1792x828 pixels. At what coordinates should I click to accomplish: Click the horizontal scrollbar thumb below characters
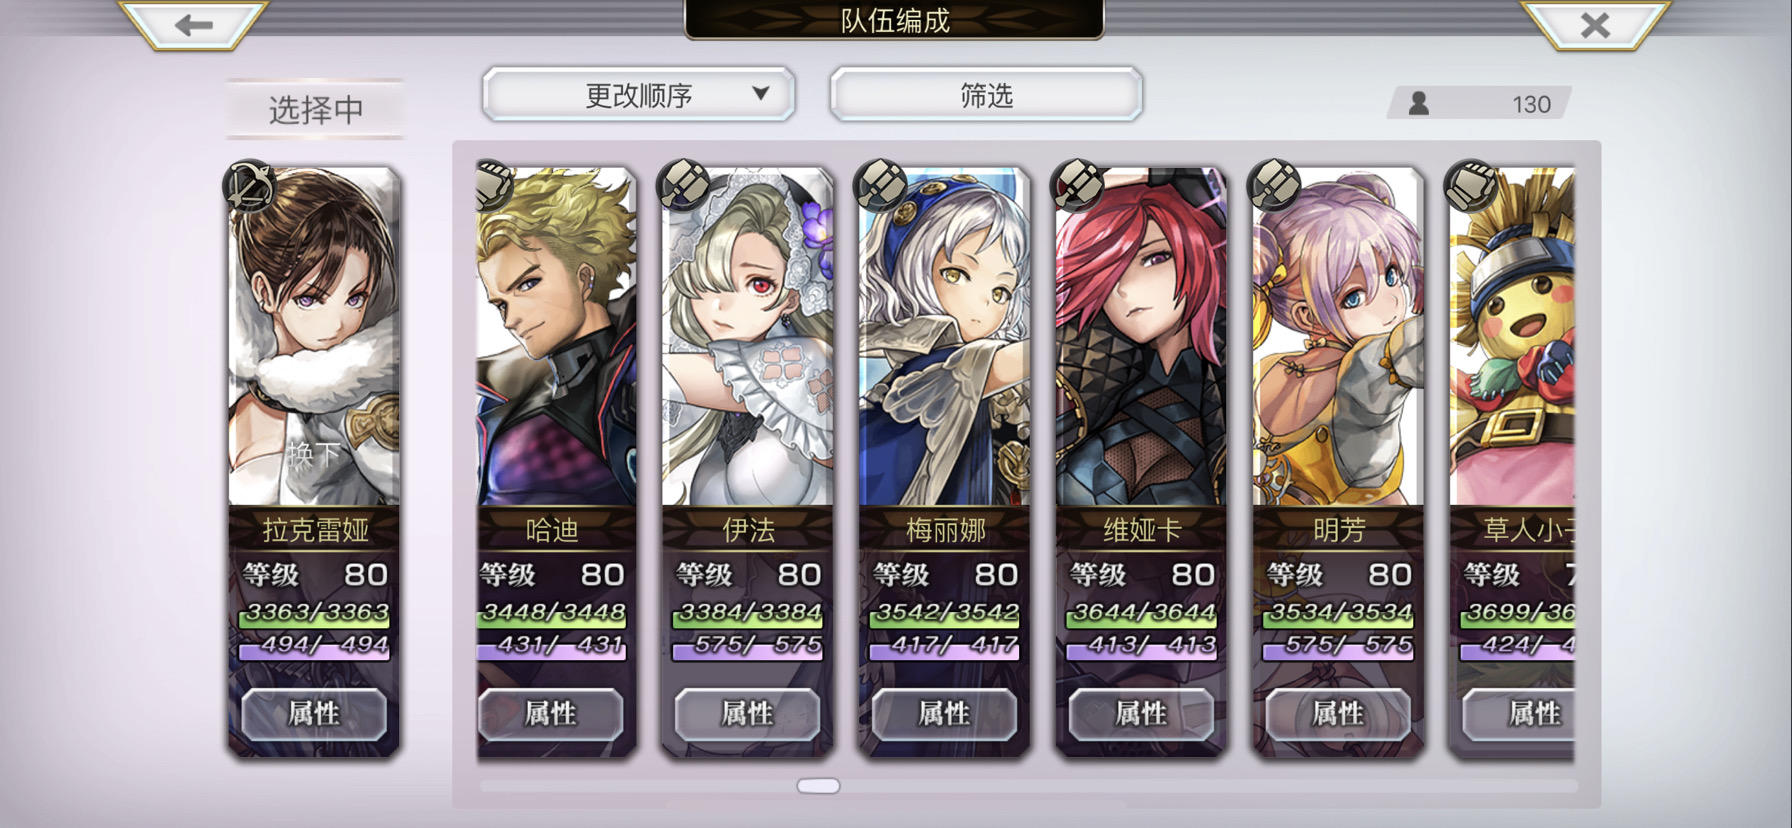[x=818, y=786]
